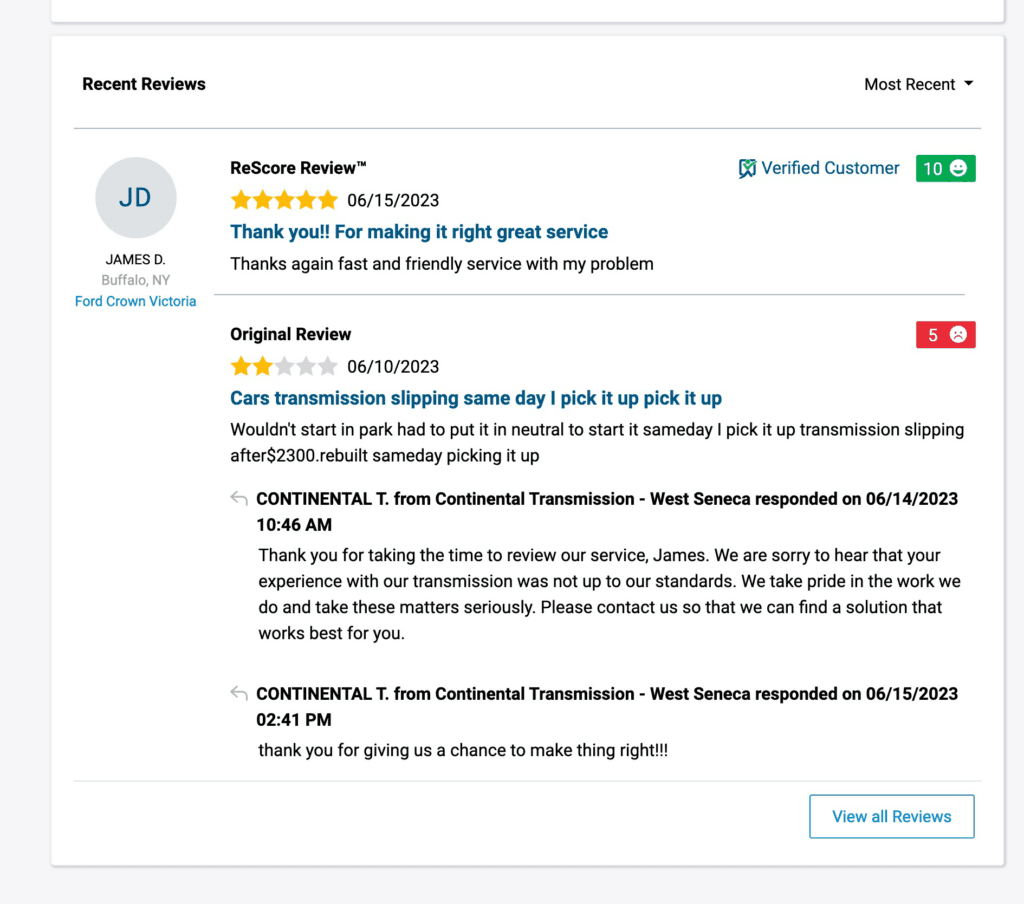Click the ReScore Review™ label
The image size is (1024, 904).
(298, 168)
